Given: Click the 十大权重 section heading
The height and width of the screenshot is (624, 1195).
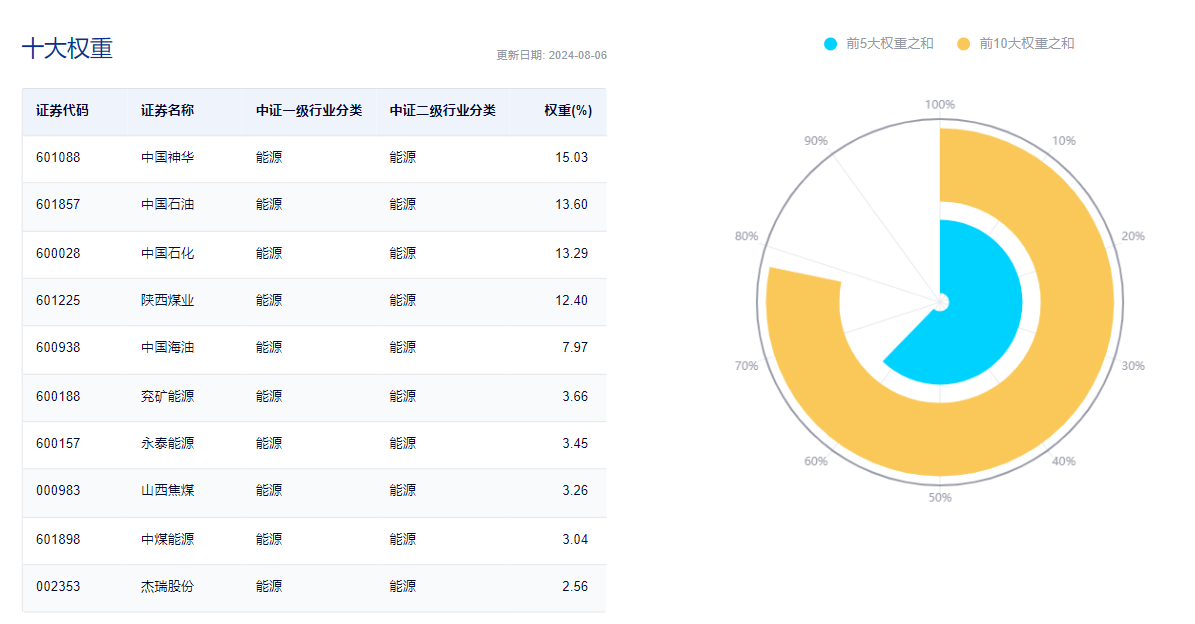Looking at the screenshot, I should [x=67, y=48].
